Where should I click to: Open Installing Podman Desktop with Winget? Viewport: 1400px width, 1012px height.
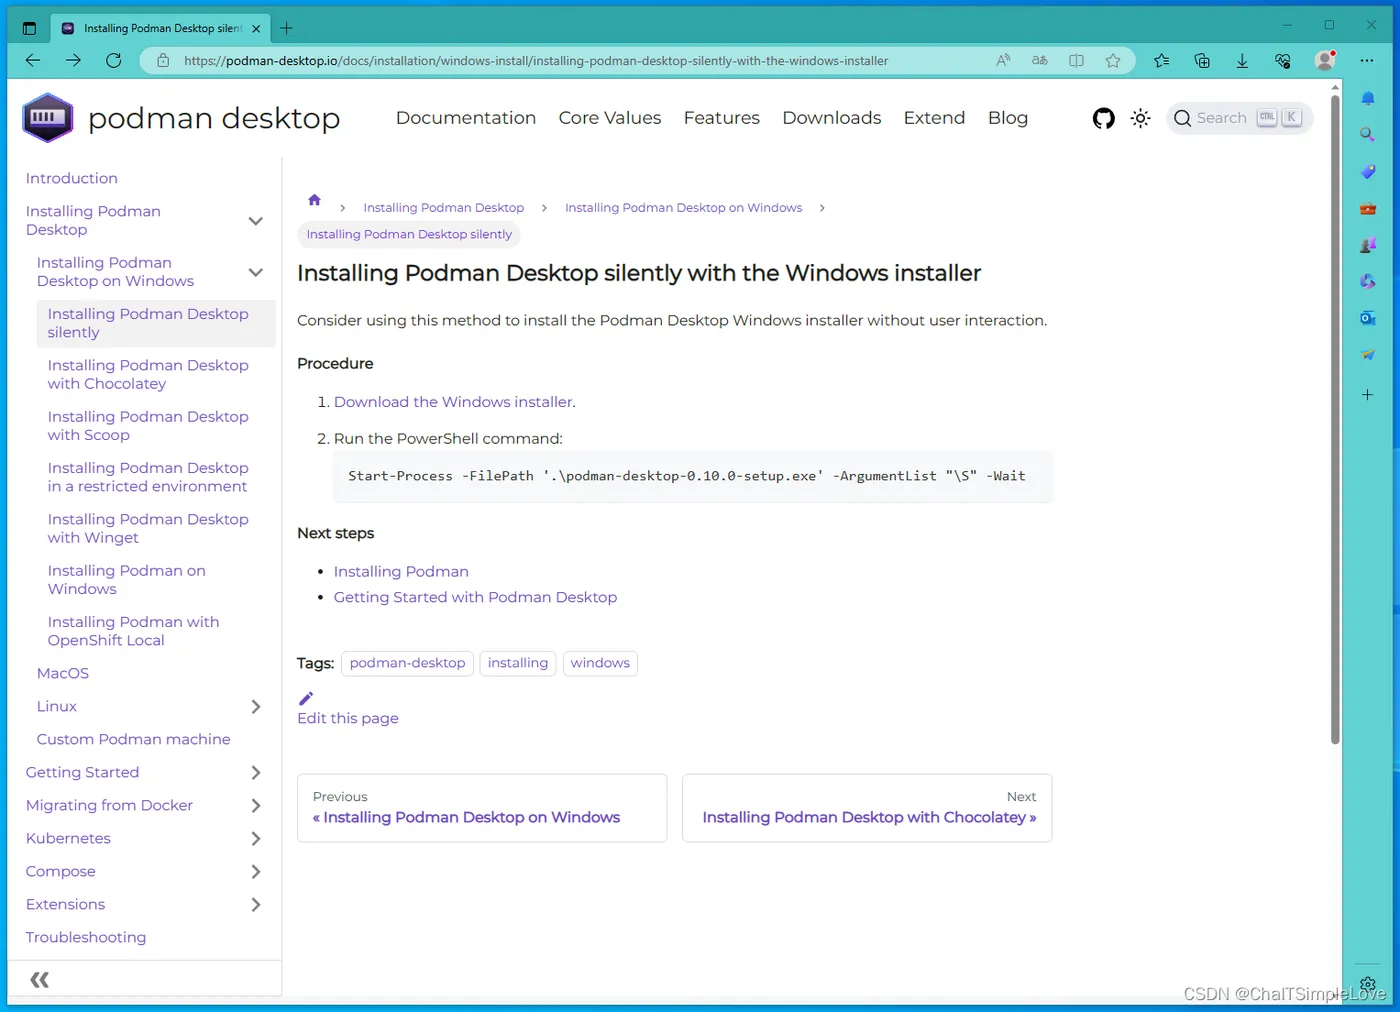pos(148,529)
